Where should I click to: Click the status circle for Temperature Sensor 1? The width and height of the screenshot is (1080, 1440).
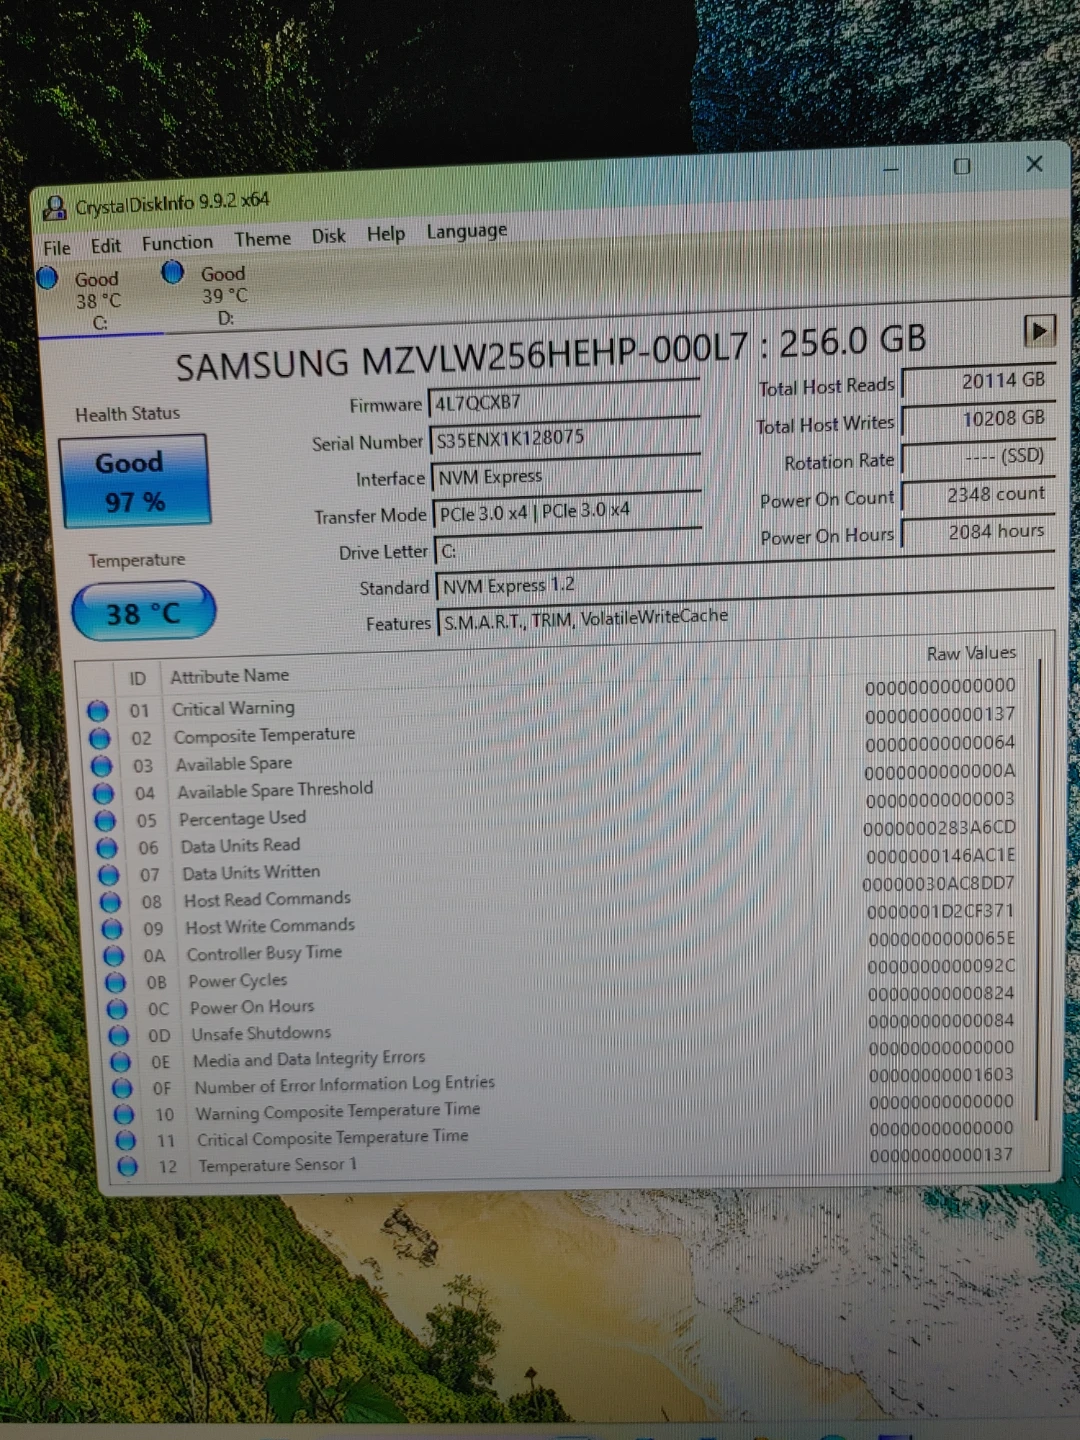127,1166
